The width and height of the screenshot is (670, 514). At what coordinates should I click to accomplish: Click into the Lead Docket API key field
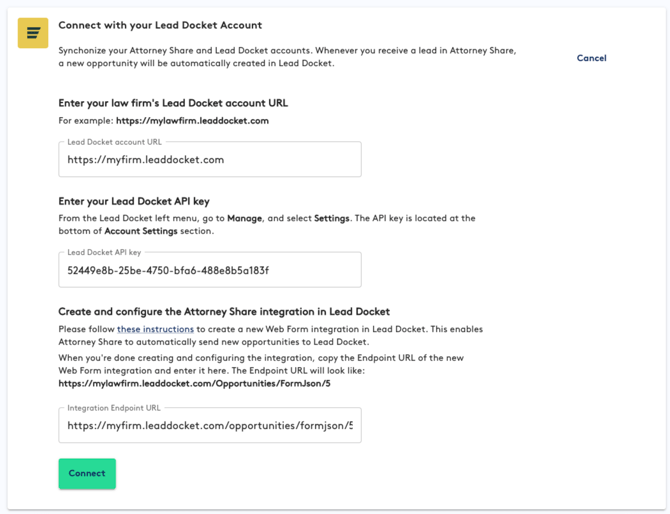(210, 270)
